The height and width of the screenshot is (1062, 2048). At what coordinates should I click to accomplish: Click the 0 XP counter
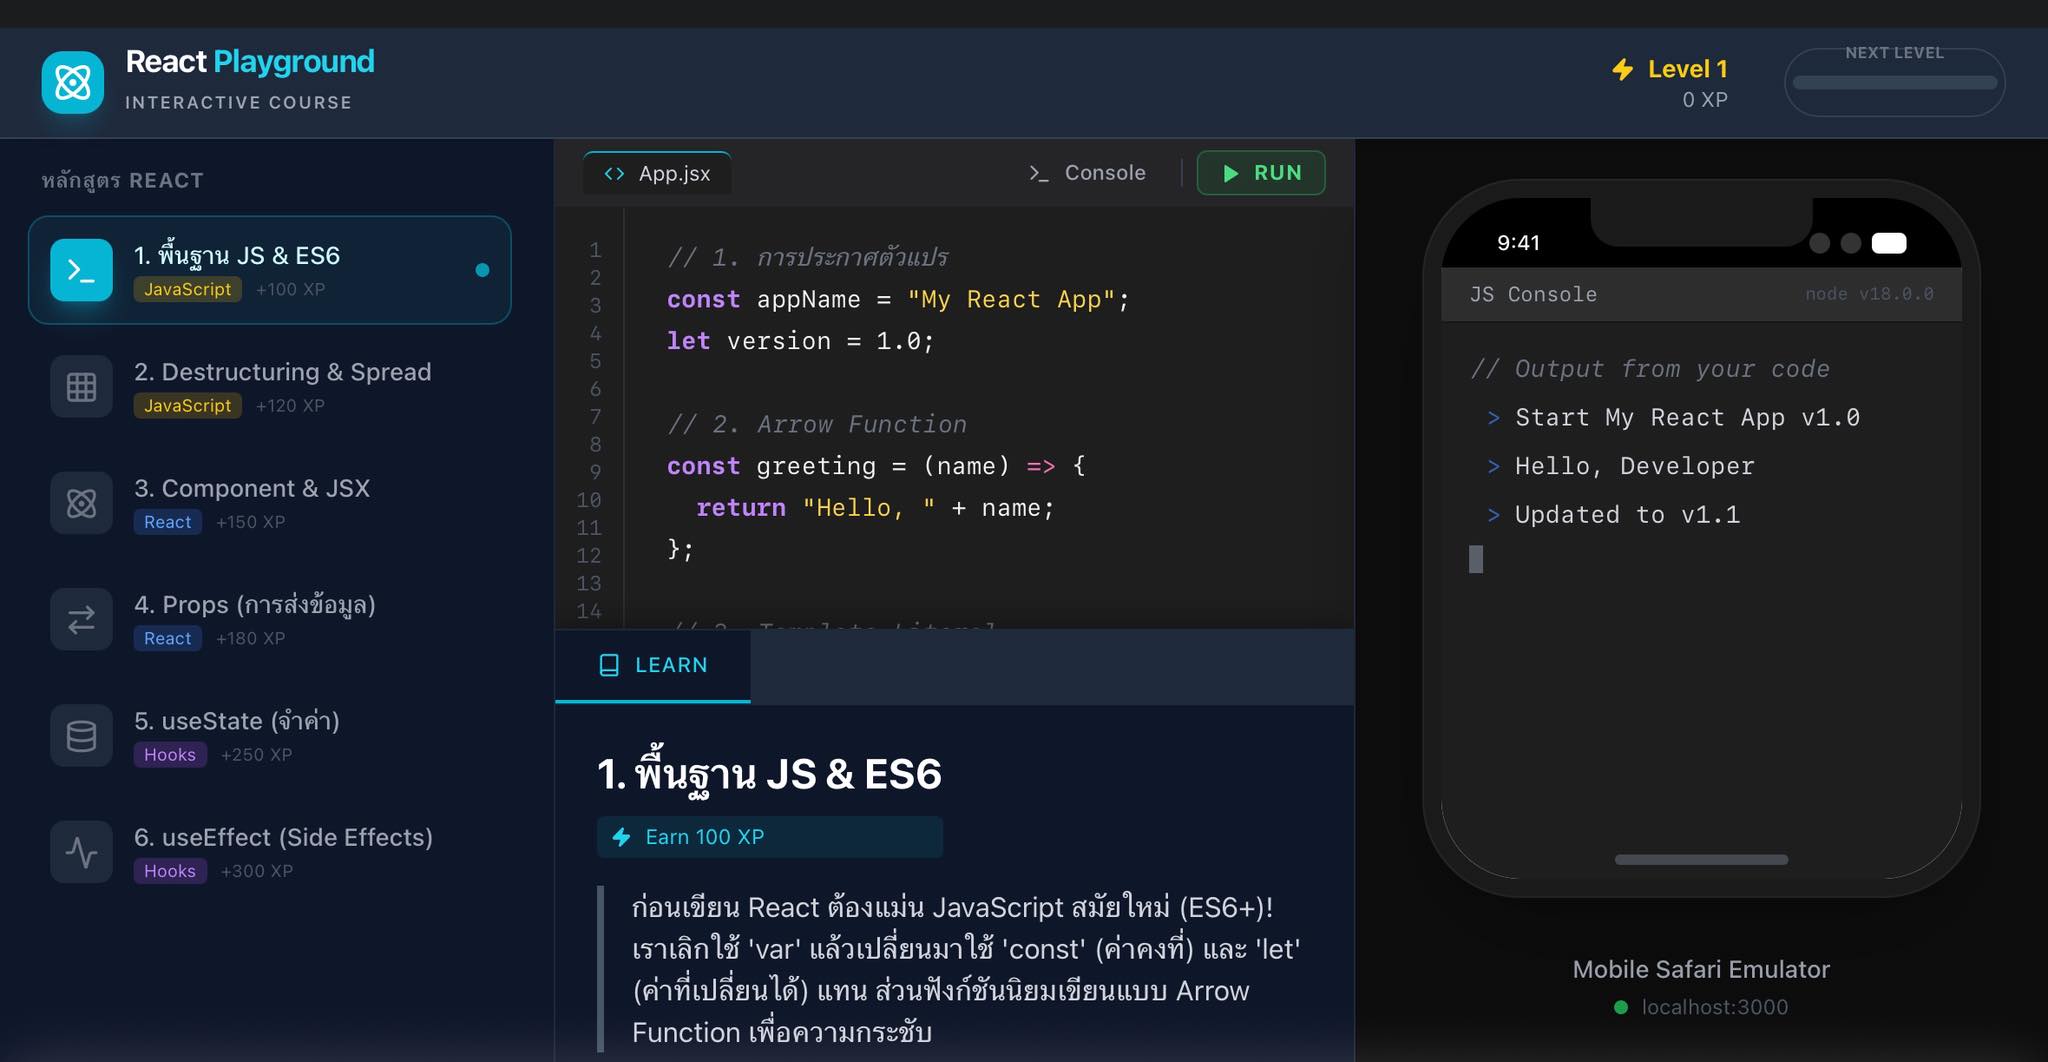pyautogui.click(x=1705, y=100)
